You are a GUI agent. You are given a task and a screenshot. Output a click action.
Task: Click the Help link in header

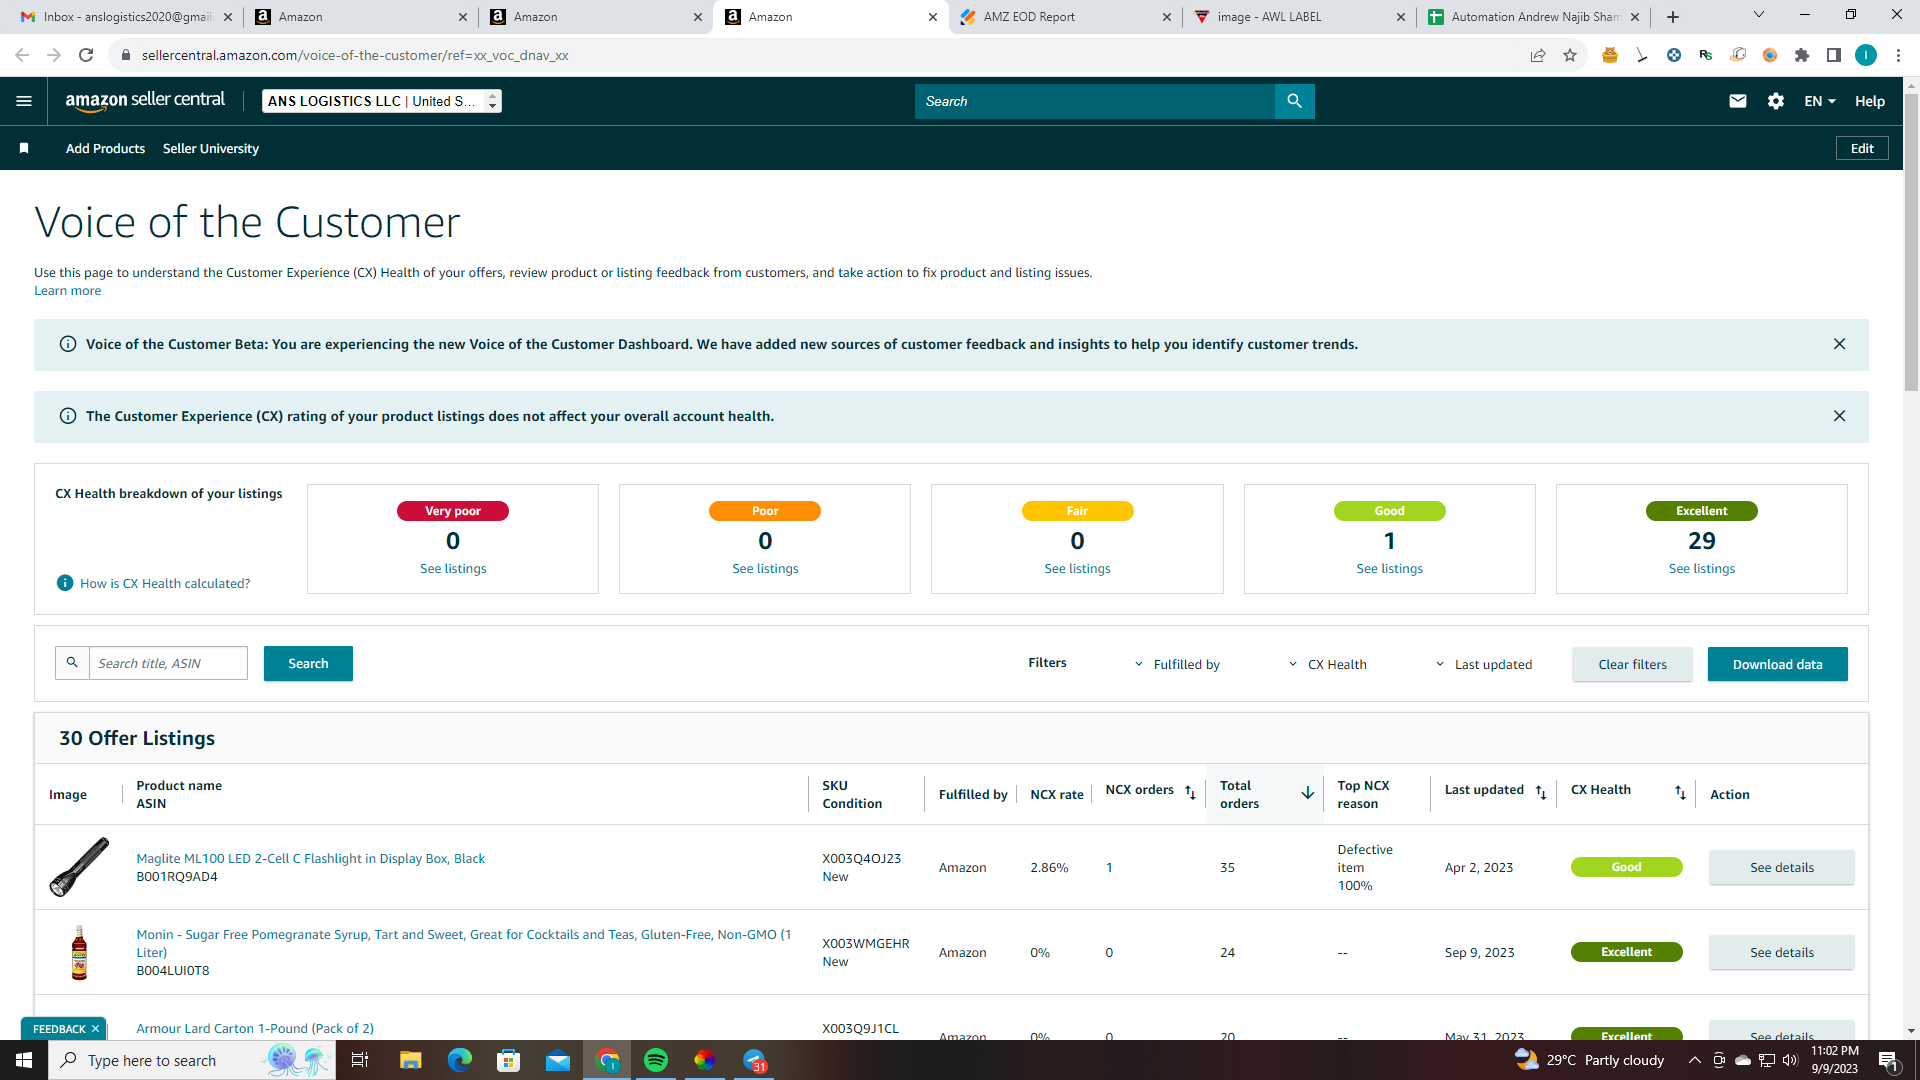coord(1870,101)
